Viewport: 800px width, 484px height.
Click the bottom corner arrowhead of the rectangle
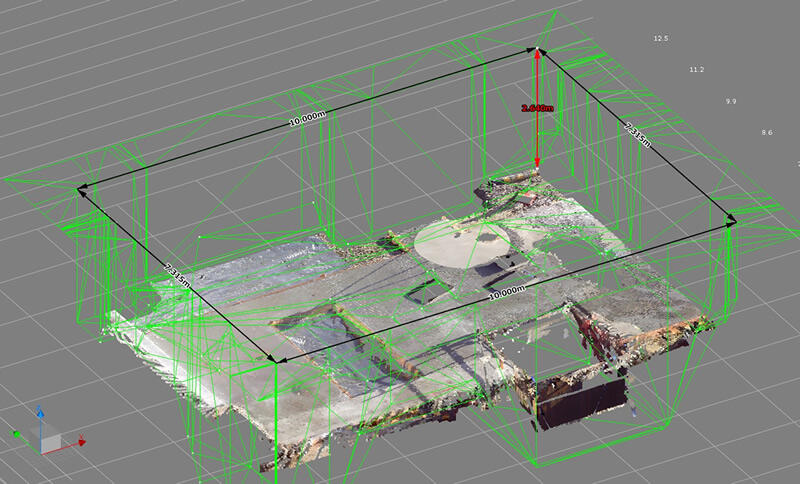(275, 360)
